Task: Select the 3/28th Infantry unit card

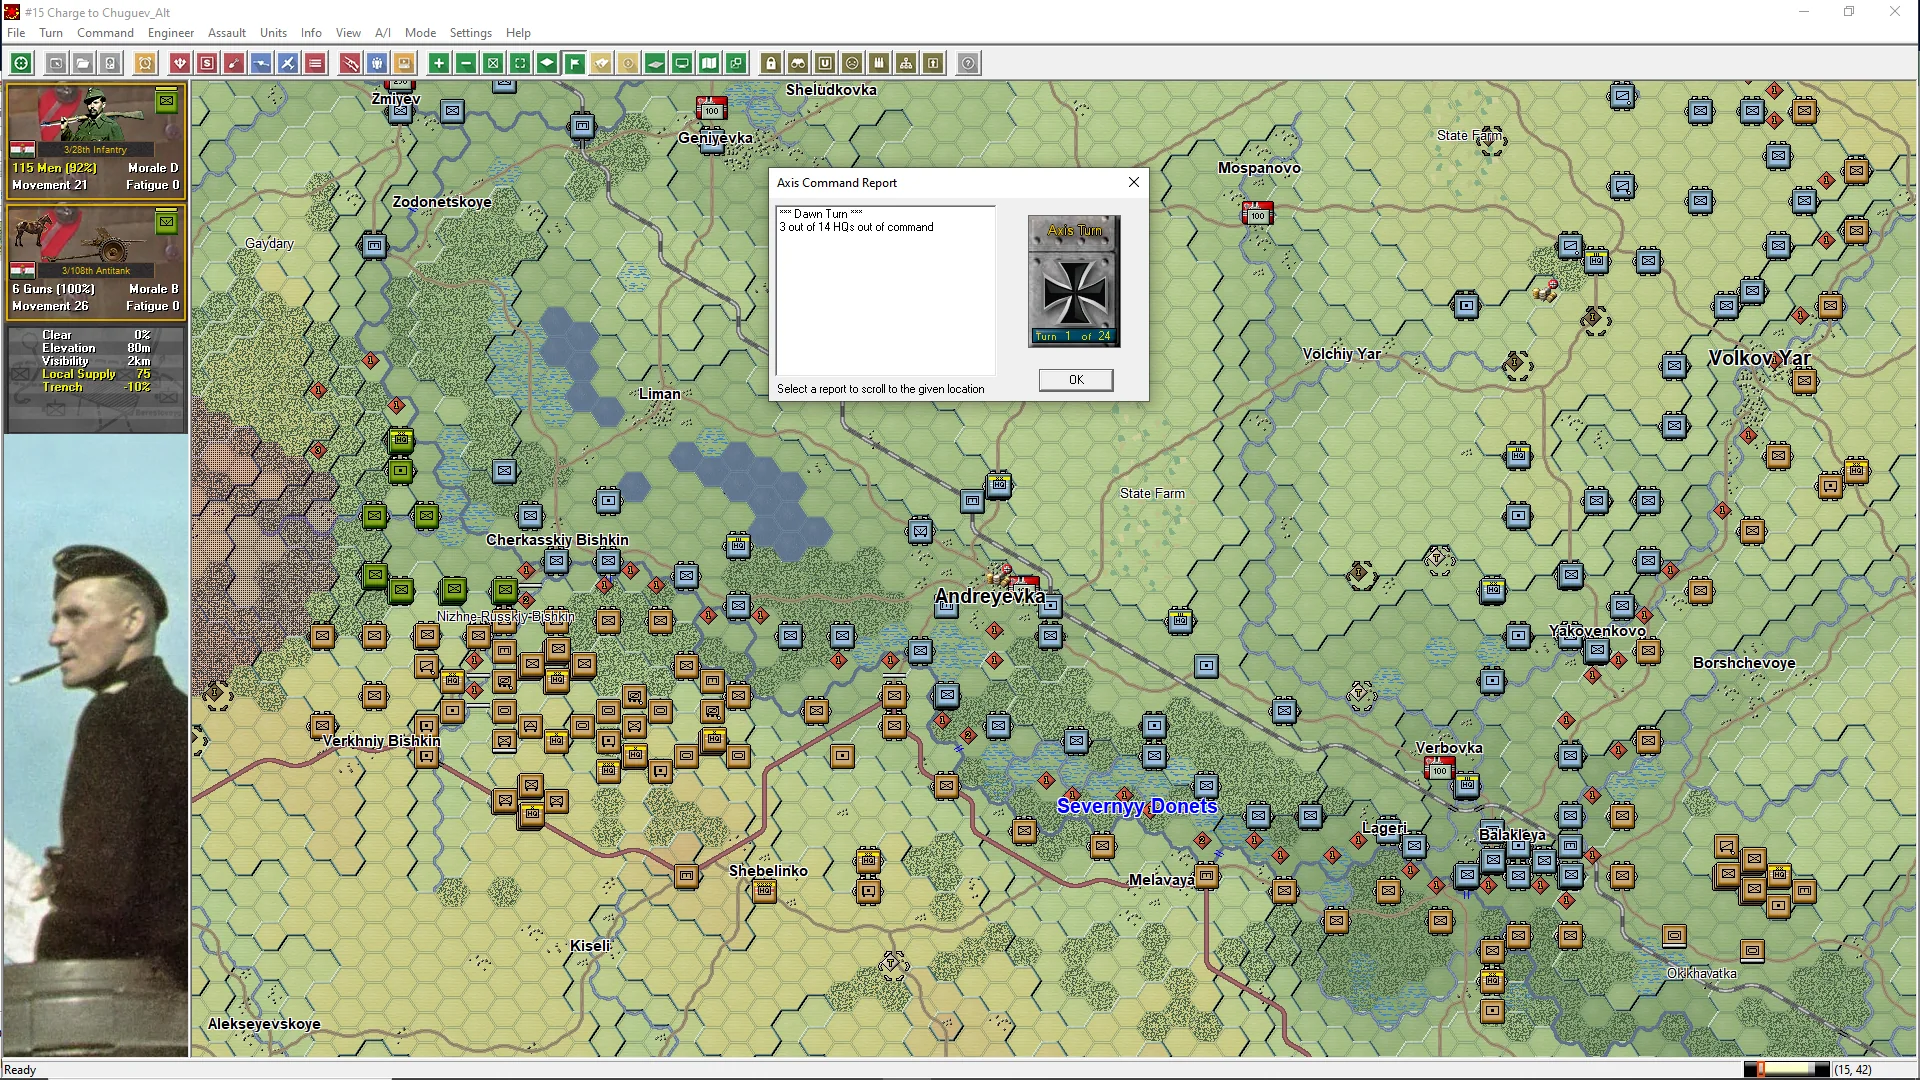Action: [x=95, y=140]
